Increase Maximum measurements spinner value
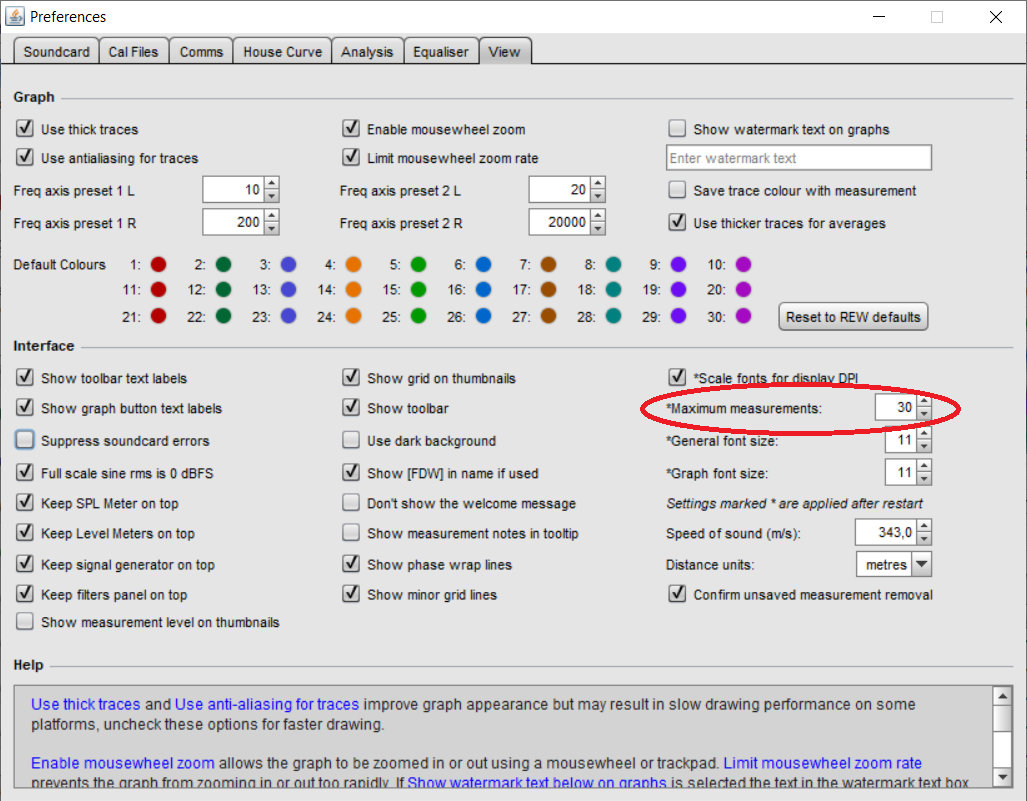1027x801 pixels. (x=924, y=402)
